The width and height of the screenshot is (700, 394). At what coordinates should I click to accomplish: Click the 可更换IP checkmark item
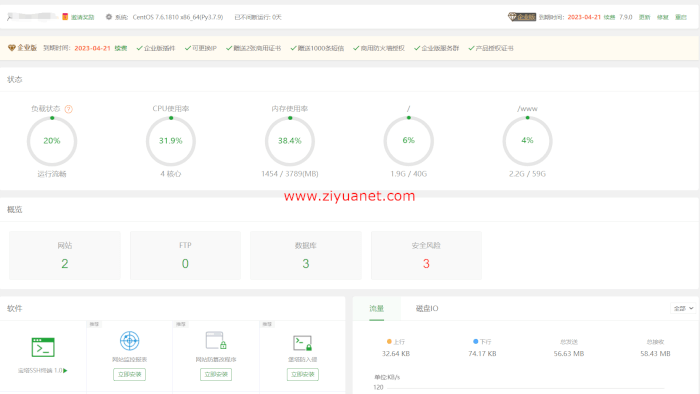click(200, 48)
